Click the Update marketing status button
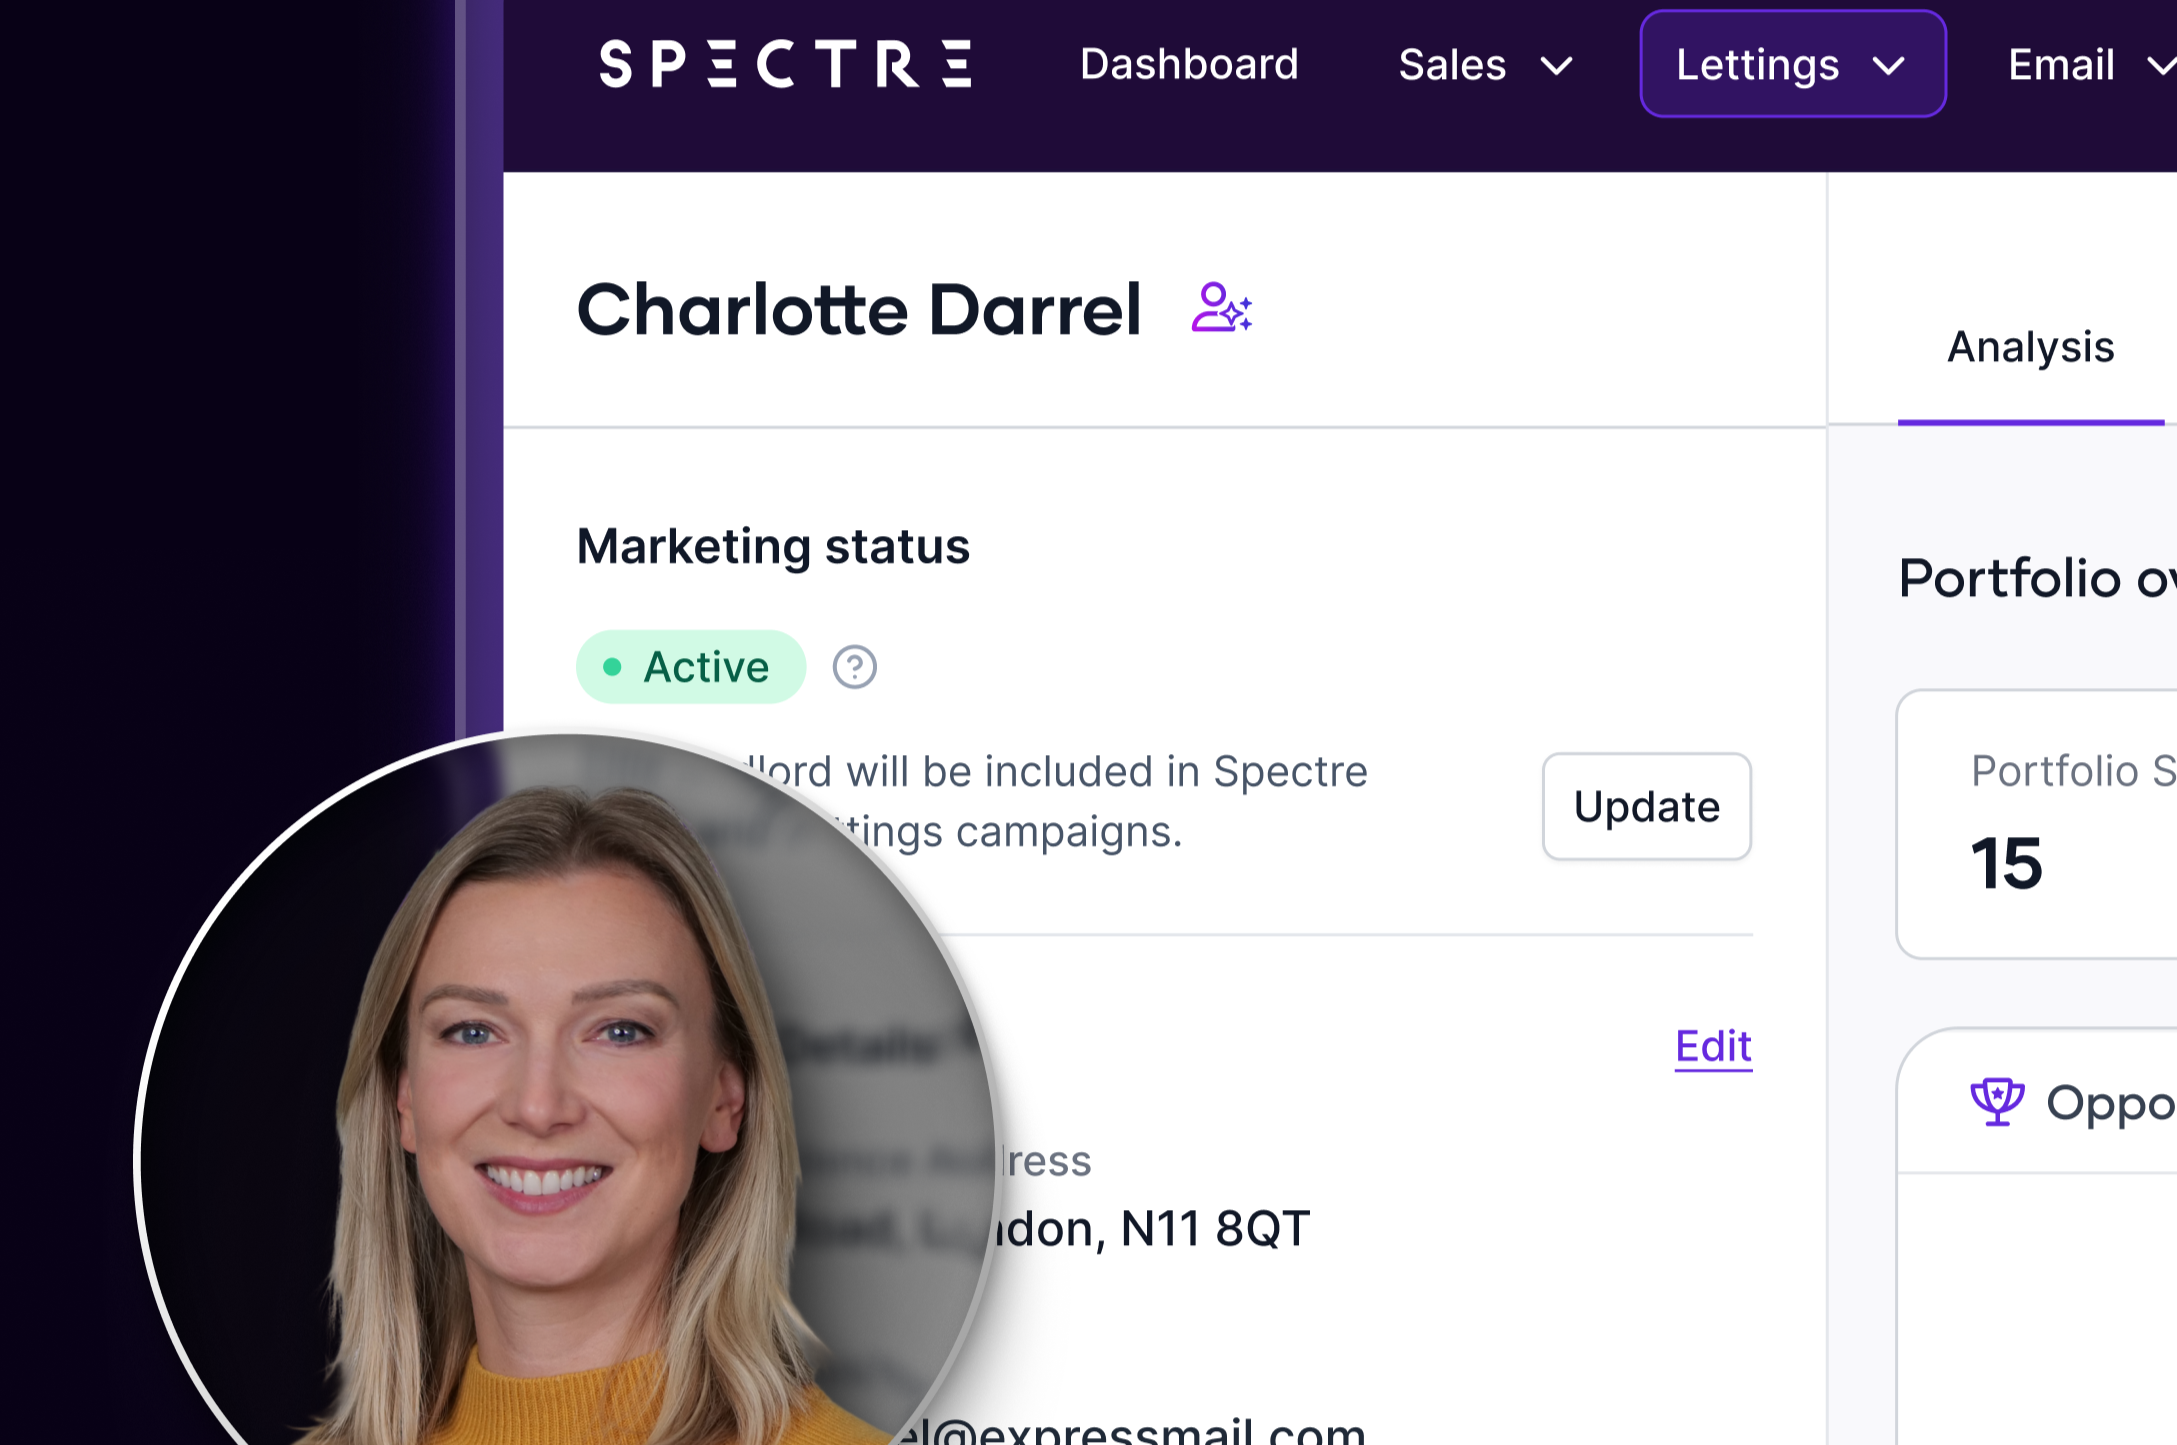This screenshot has height=1445, width=2177. pyautogui.click(x=1646, y=806)
